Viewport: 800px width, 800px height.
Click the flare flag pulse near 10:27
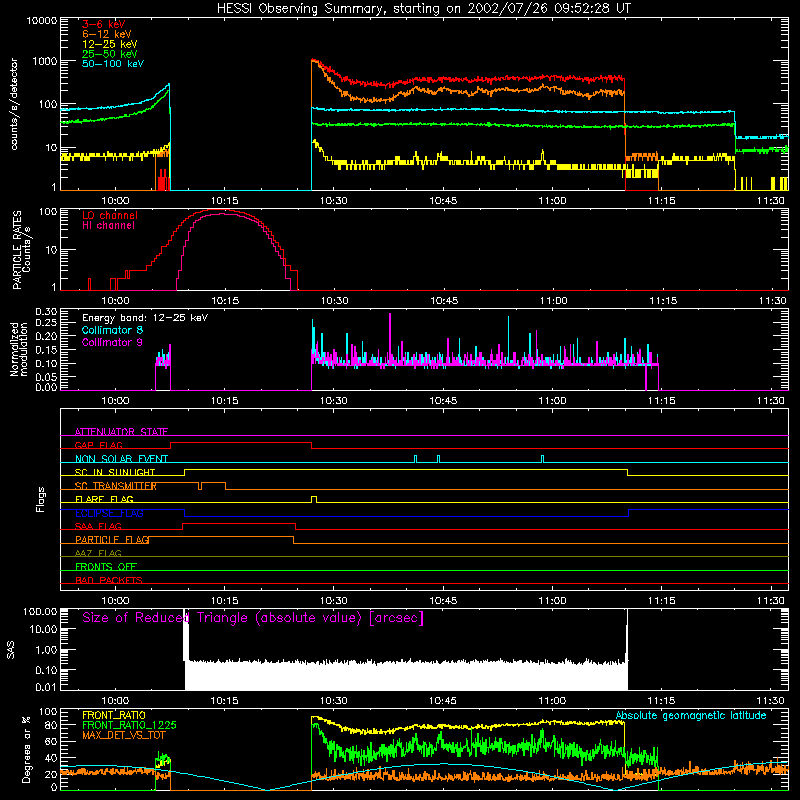click(x=314, y=499)
